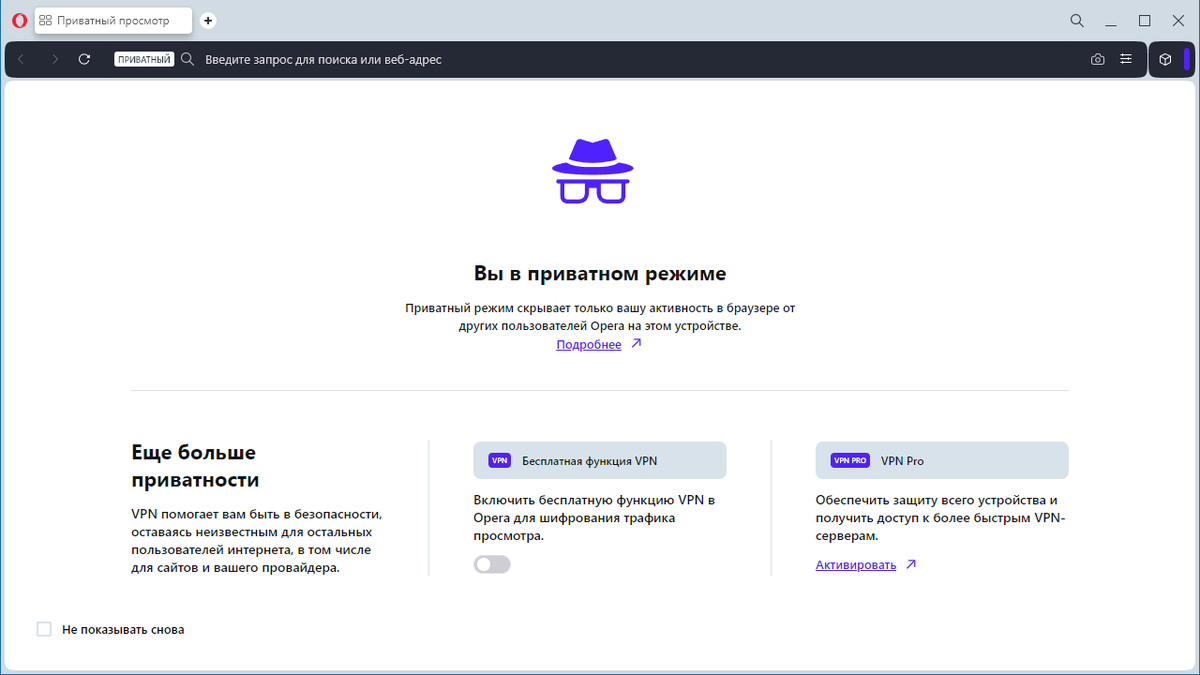Open the 'Подробнее' link
This screenshot has height=675, width=1200.
(x=589, y=343)
